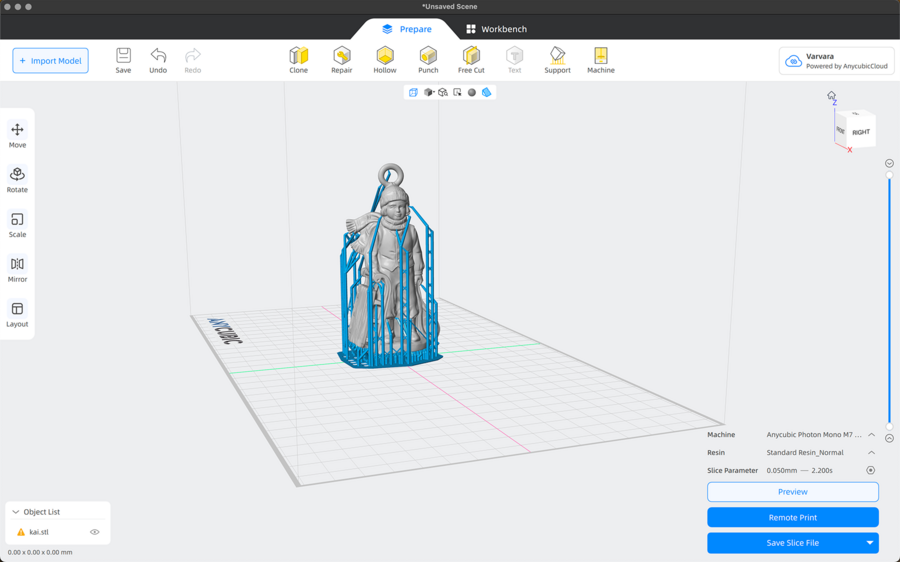This screenshot has height=562, width=900.
Task: Click the top handle of layer slider
Action: point(889,175)
